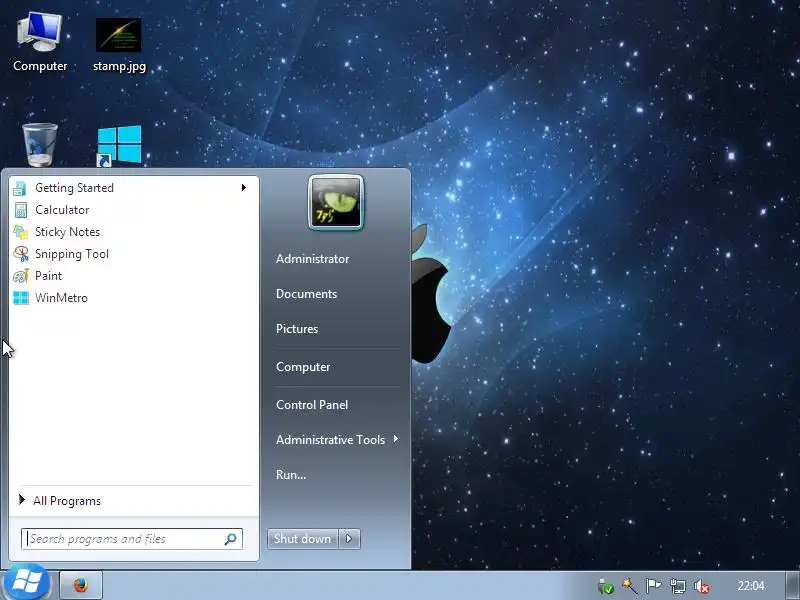Open Administrative Tools in Start menu
The image size is (800, 600).
point(331,440)
